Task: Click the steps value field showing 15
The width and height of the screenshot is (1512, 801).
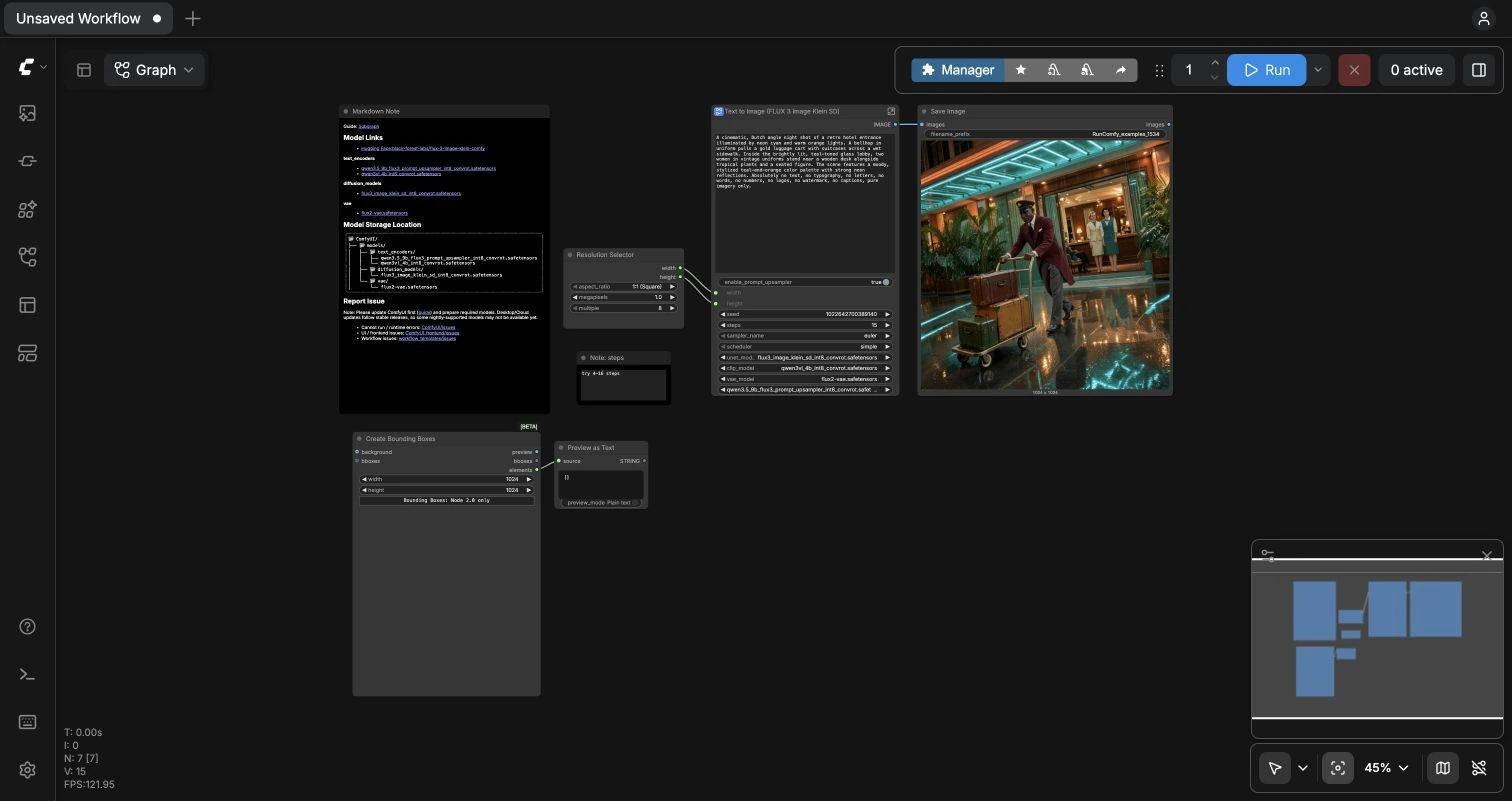Action: pos(805,325)
